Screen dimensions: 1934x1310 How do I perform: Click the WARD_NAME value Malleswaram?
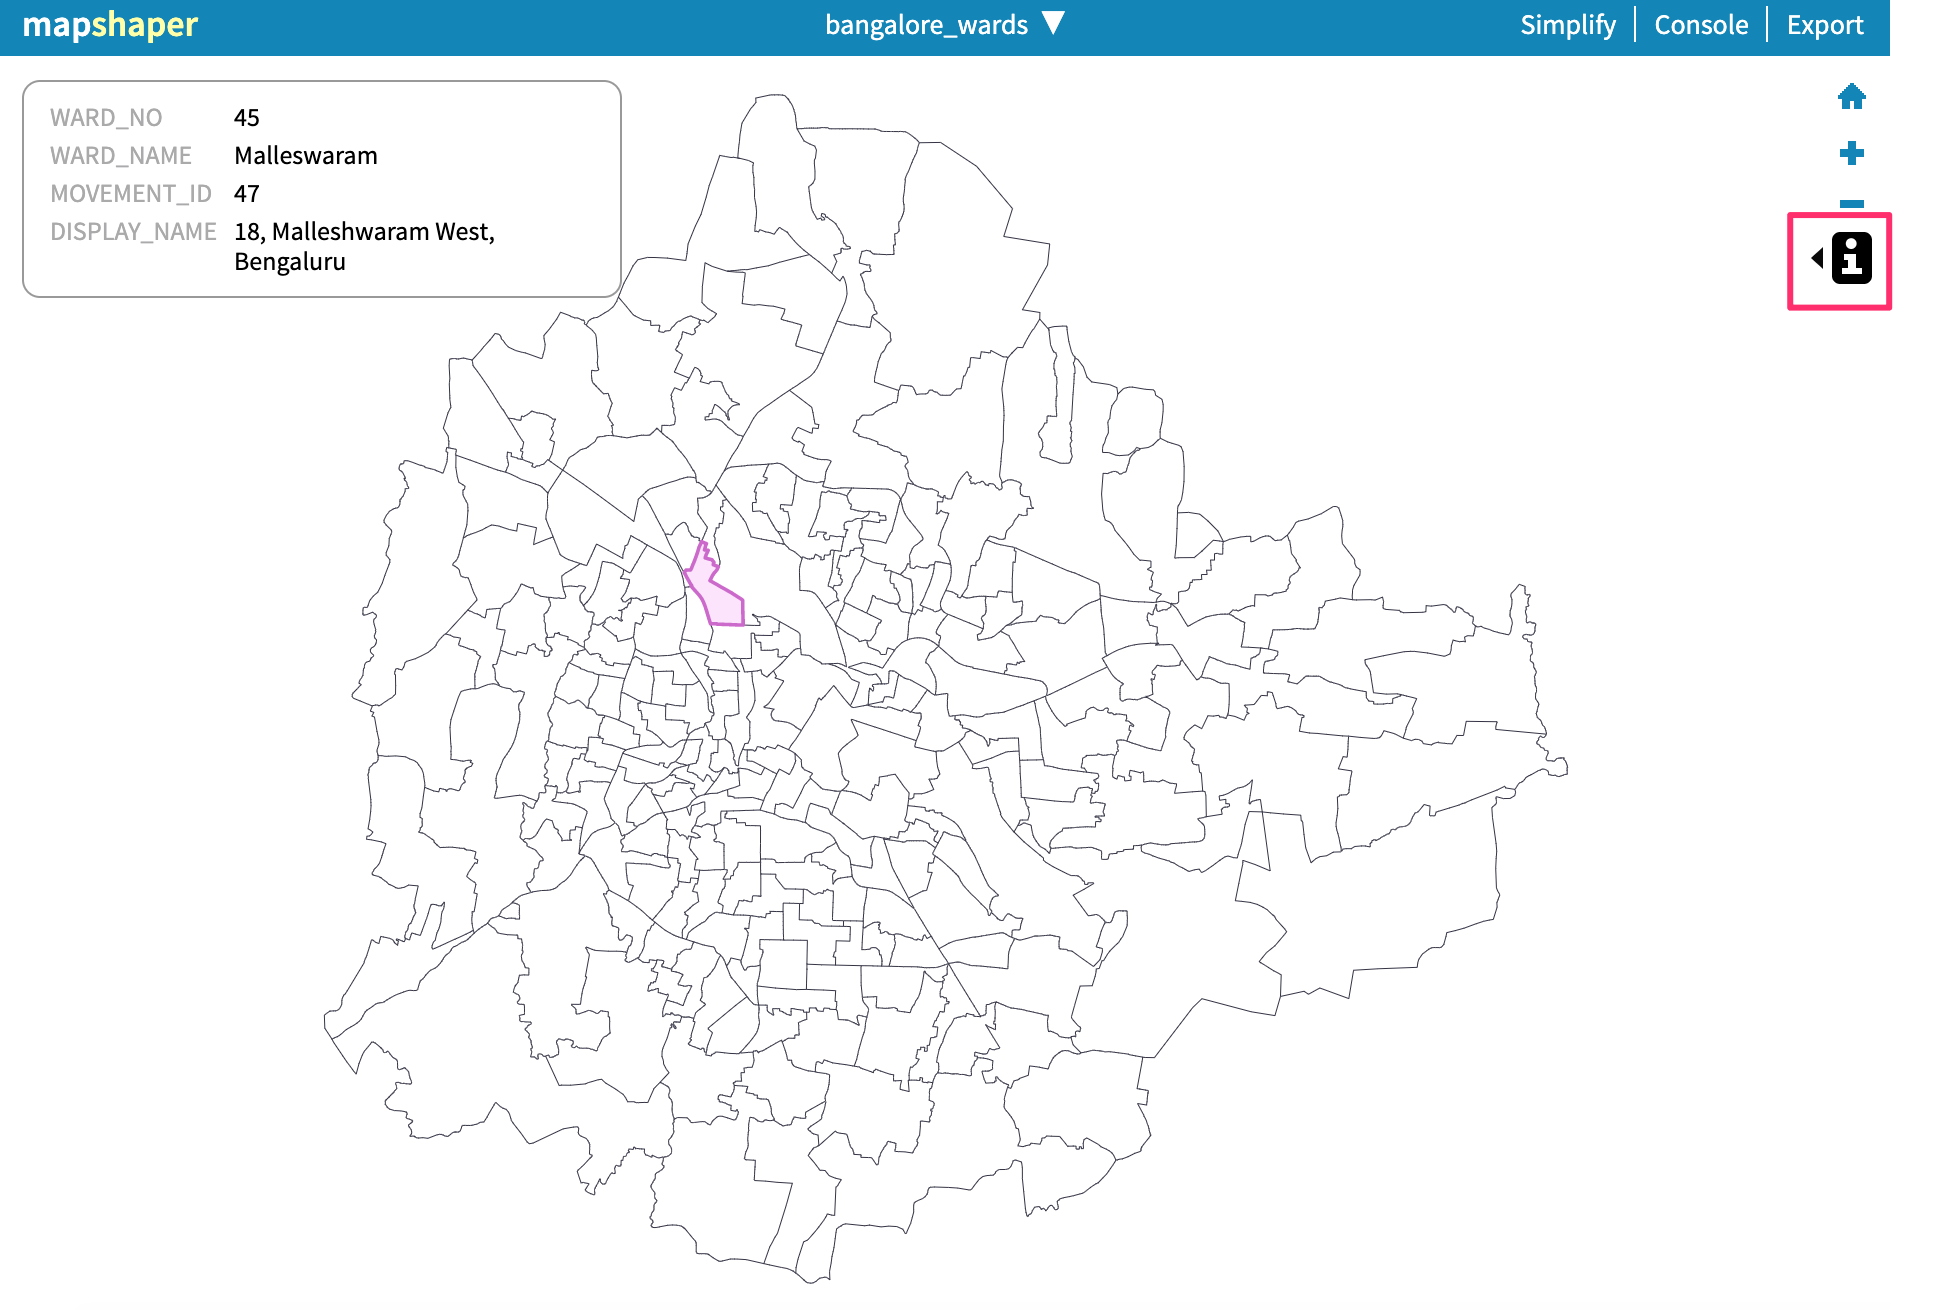pyautogui.click(x=305, y=155)
